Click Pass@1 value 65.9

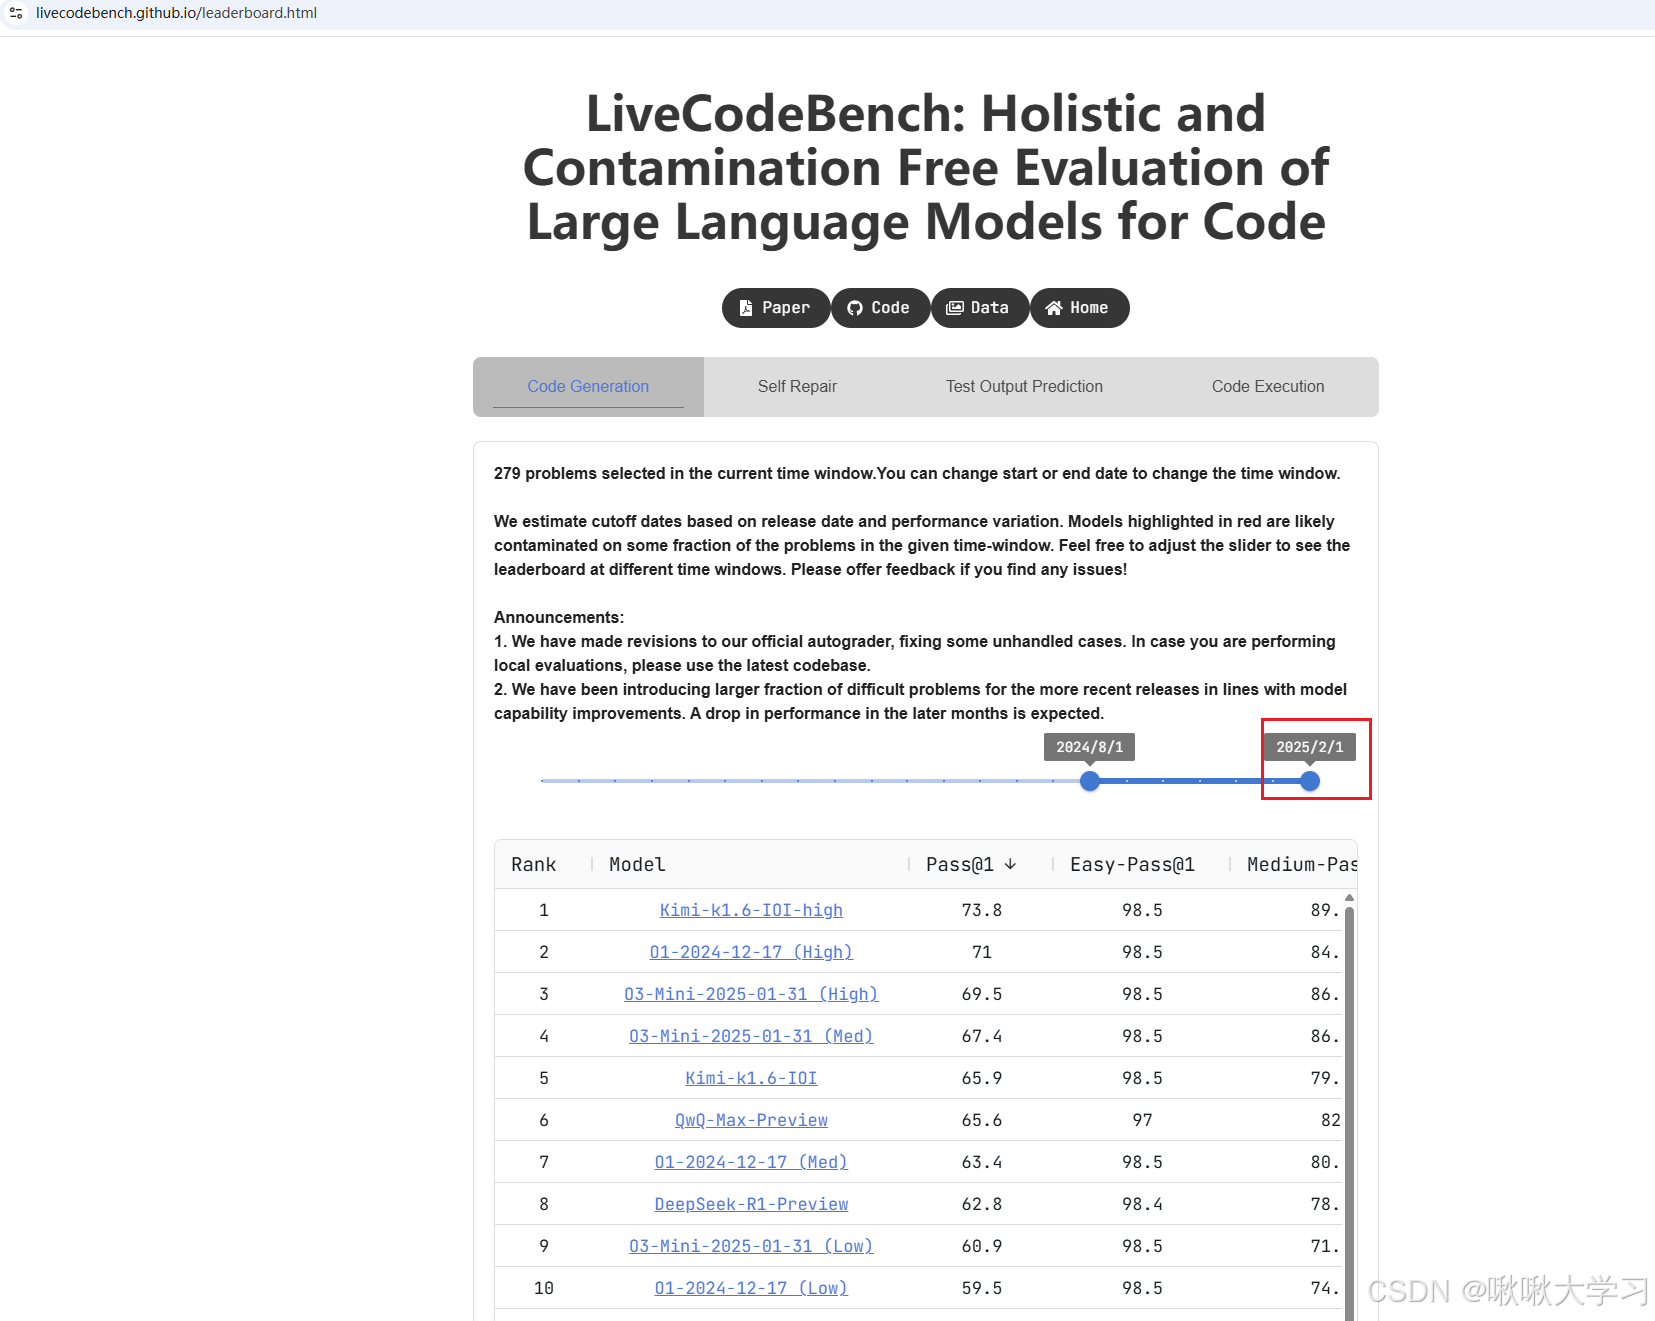(x=982, y=1078)
